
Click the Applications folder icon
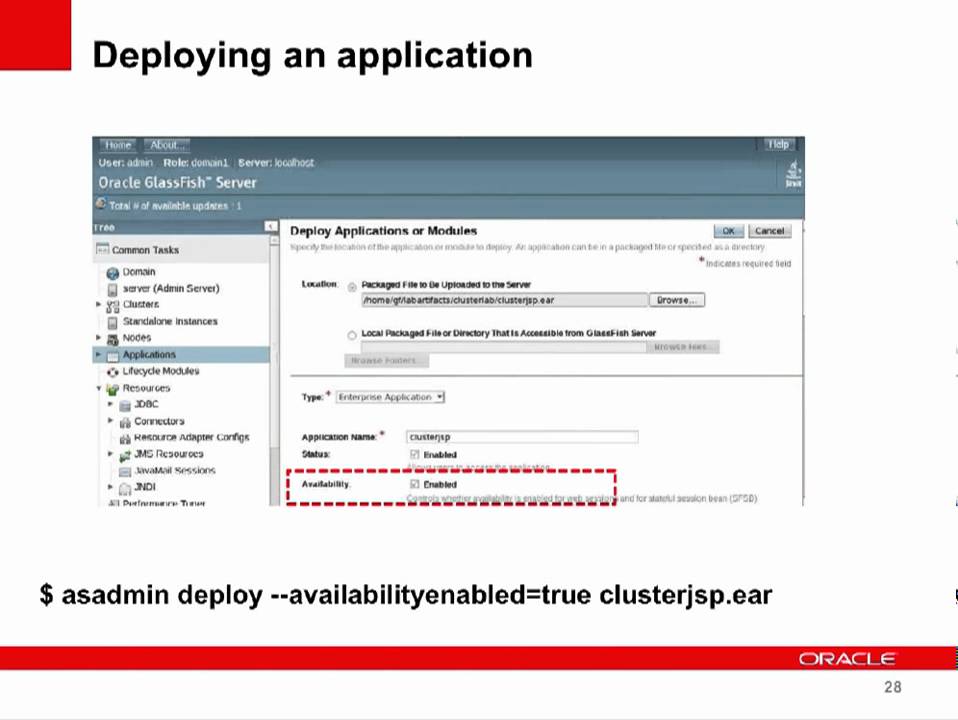(112, 356)
